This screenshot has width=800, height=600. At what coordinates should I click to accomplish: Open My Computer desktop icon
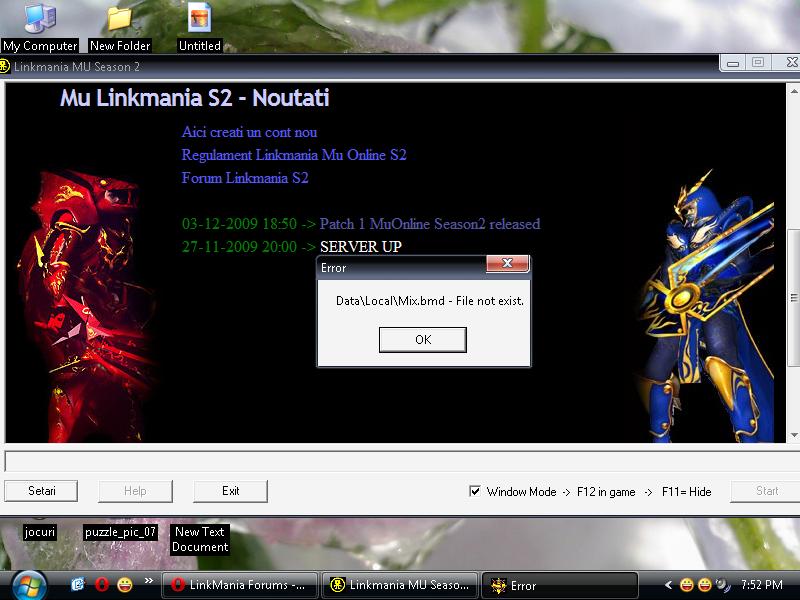point(40,26)
